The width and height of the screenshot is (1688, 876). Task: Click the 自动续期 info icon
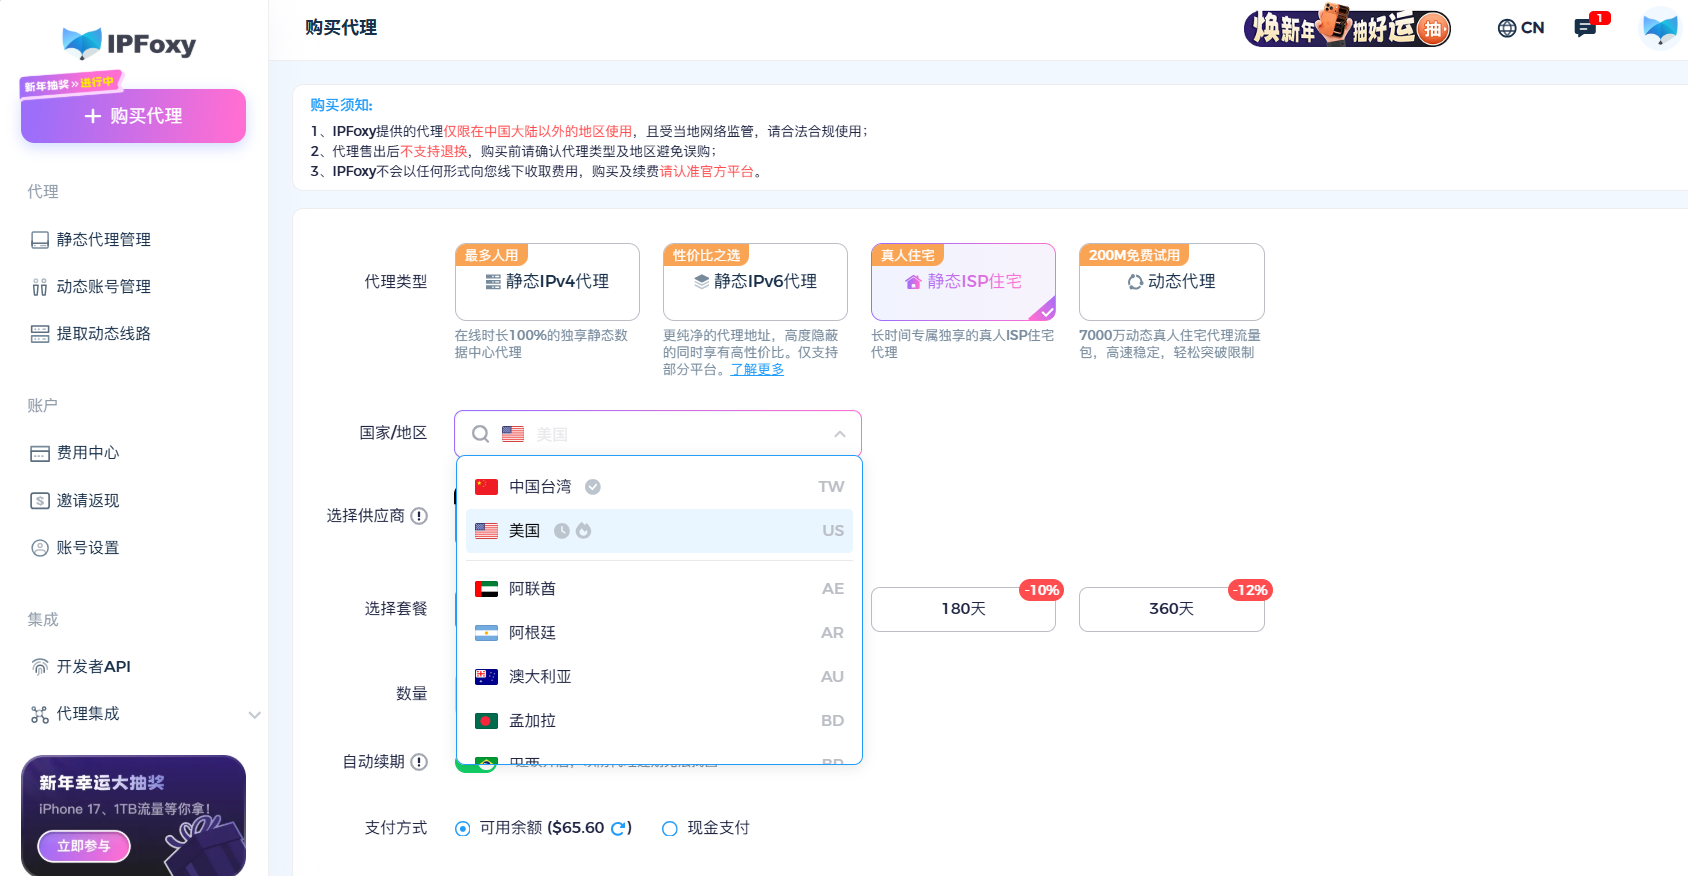419,762
